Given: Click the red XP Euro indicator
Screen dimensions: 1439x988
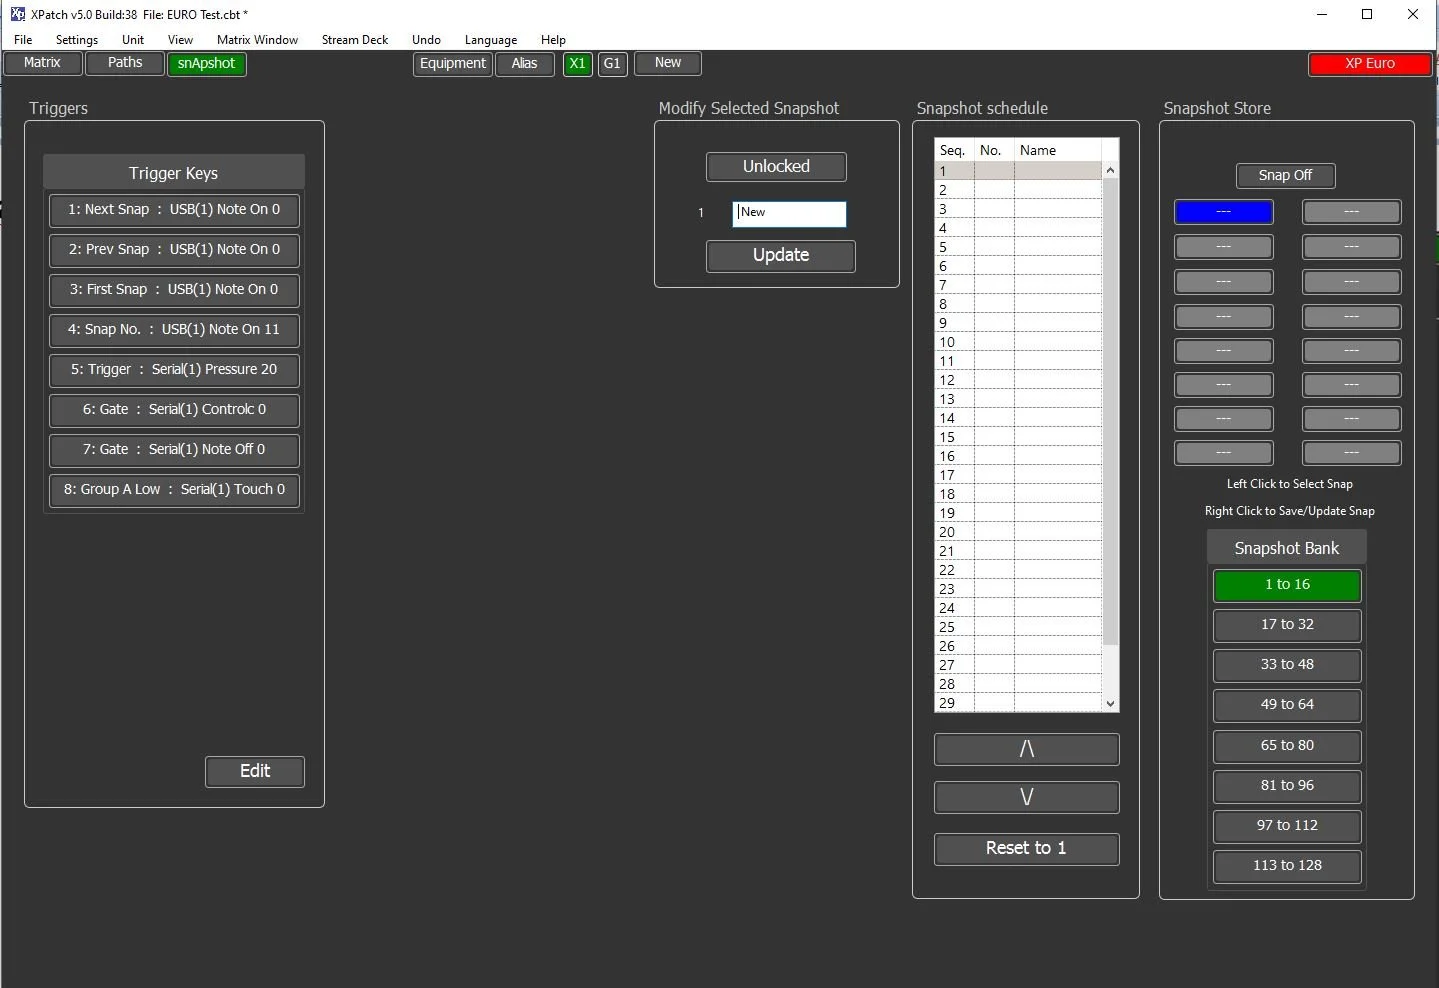Looking at the screenshot, I should (x=1368, y=63).
